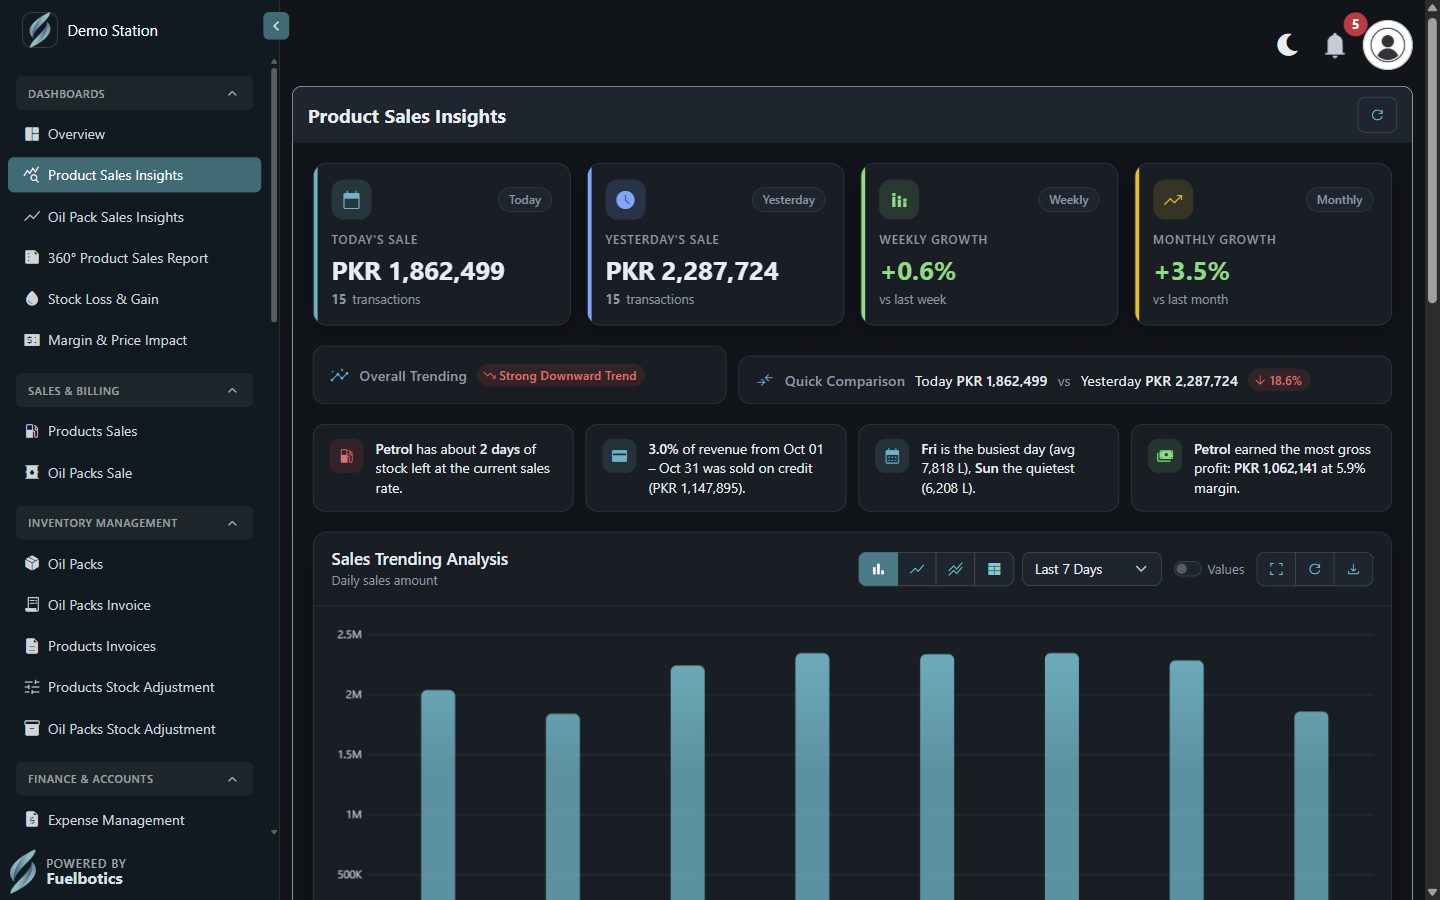Open Oil Packs inventory page
This screenshot has height=900, width=1440.
click(x=134, y=563)
